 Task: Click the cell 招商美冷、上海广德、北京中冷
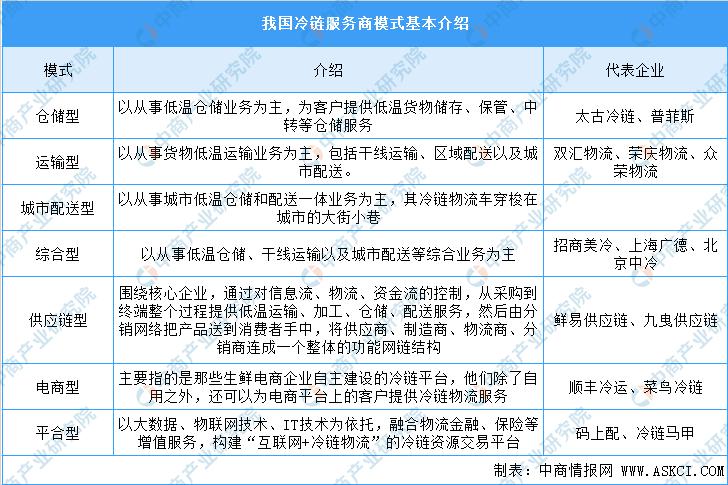click(x=635, y=254)
